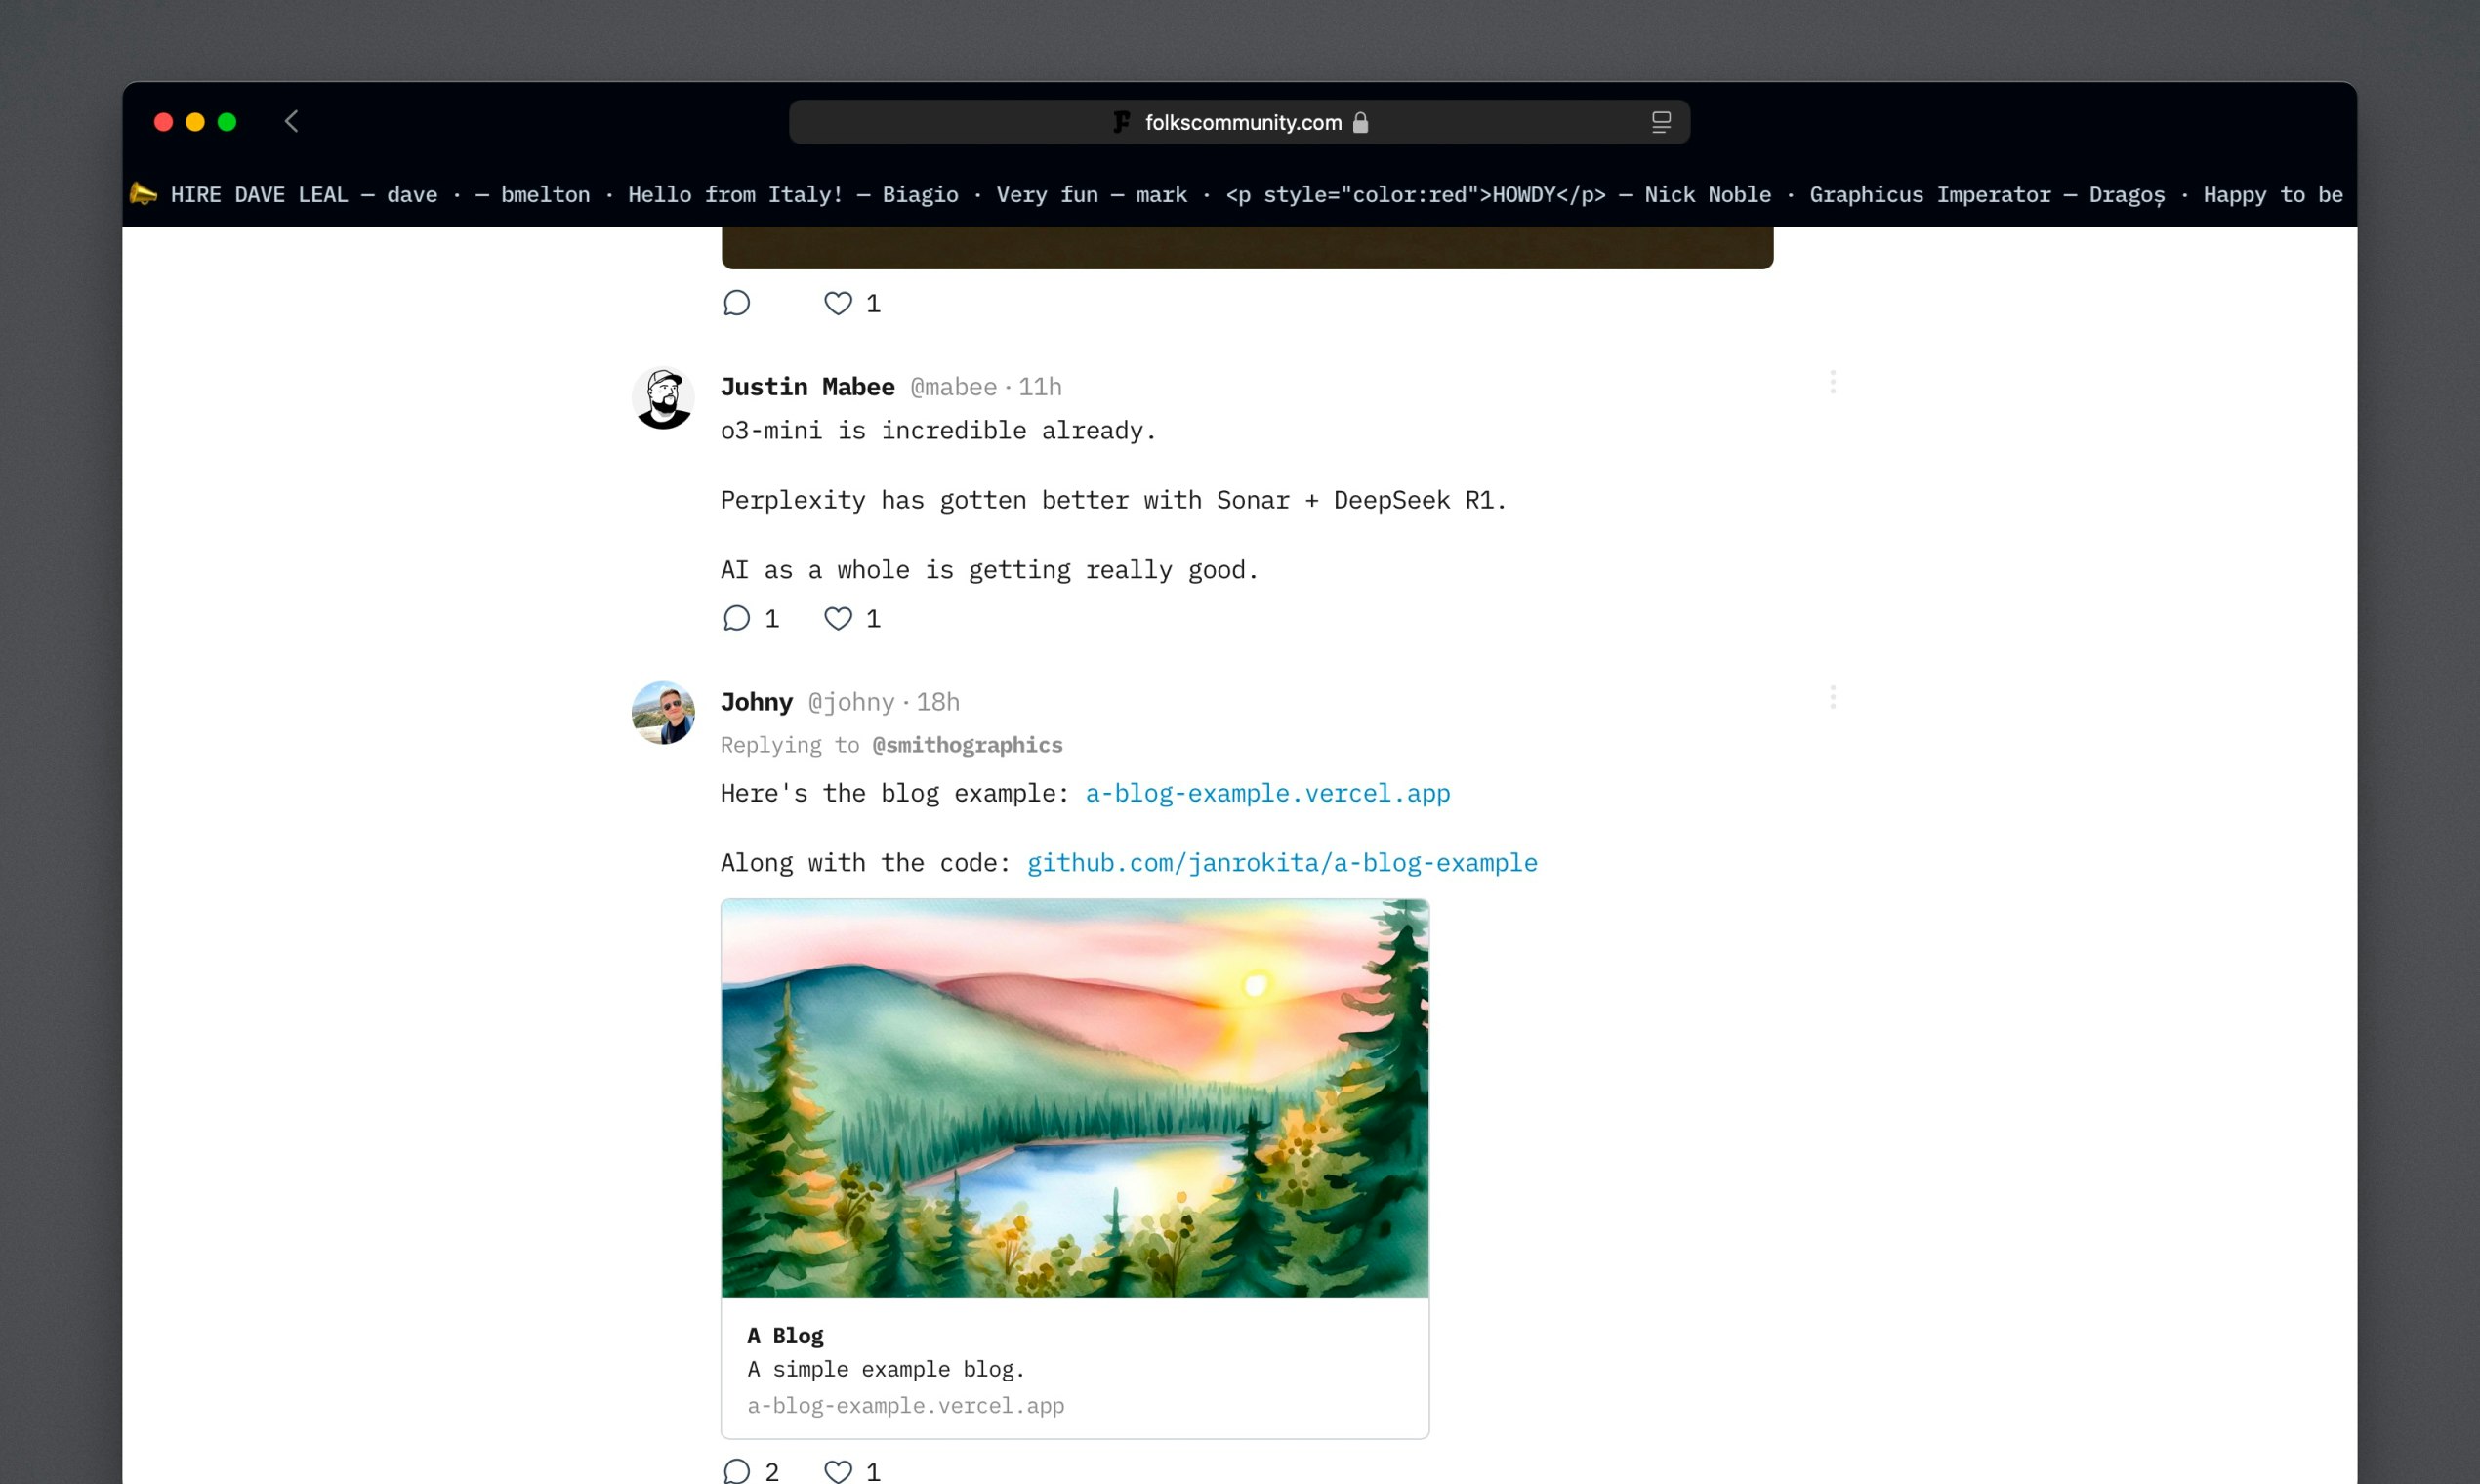2480x1484 pixels.
Task: Reply to Johny's blog example post
Action: [x=737, y=1471]
